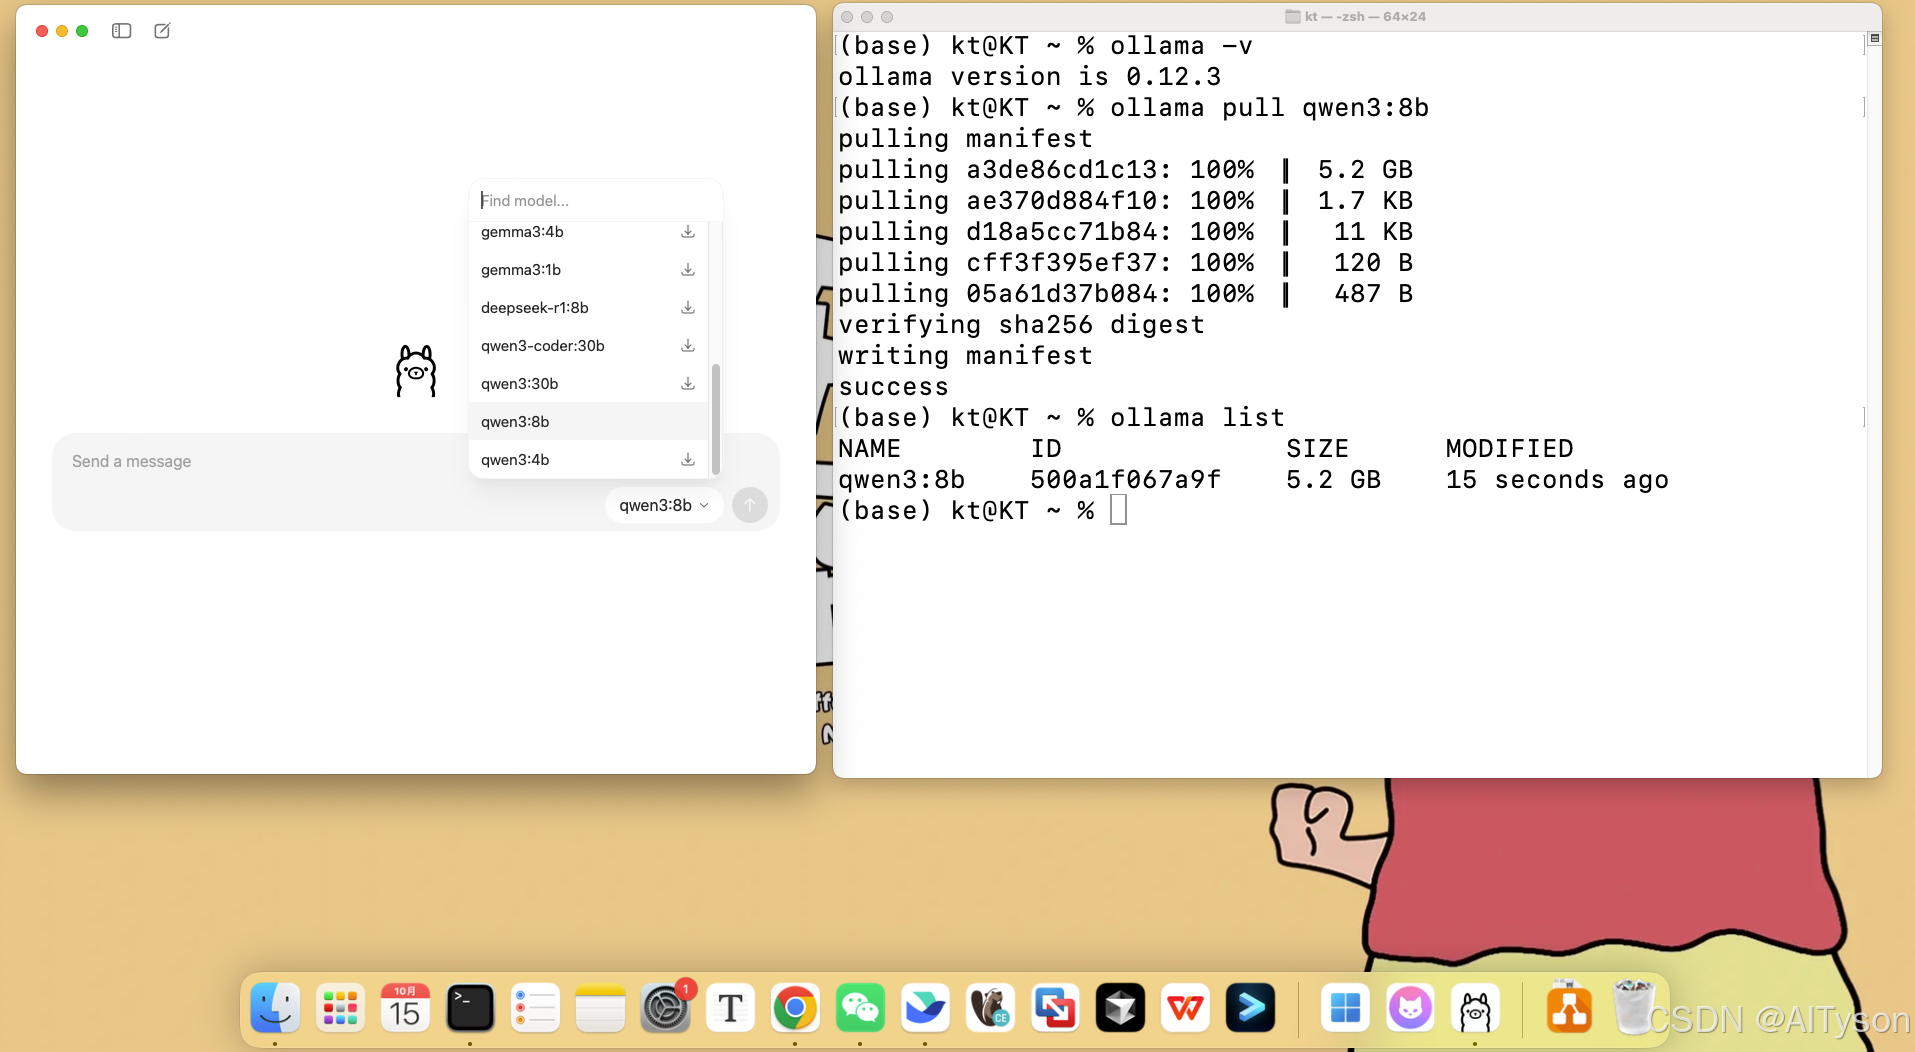Open the Trash in the Dock
1915x1052 pixels.
(1634, 1007)
